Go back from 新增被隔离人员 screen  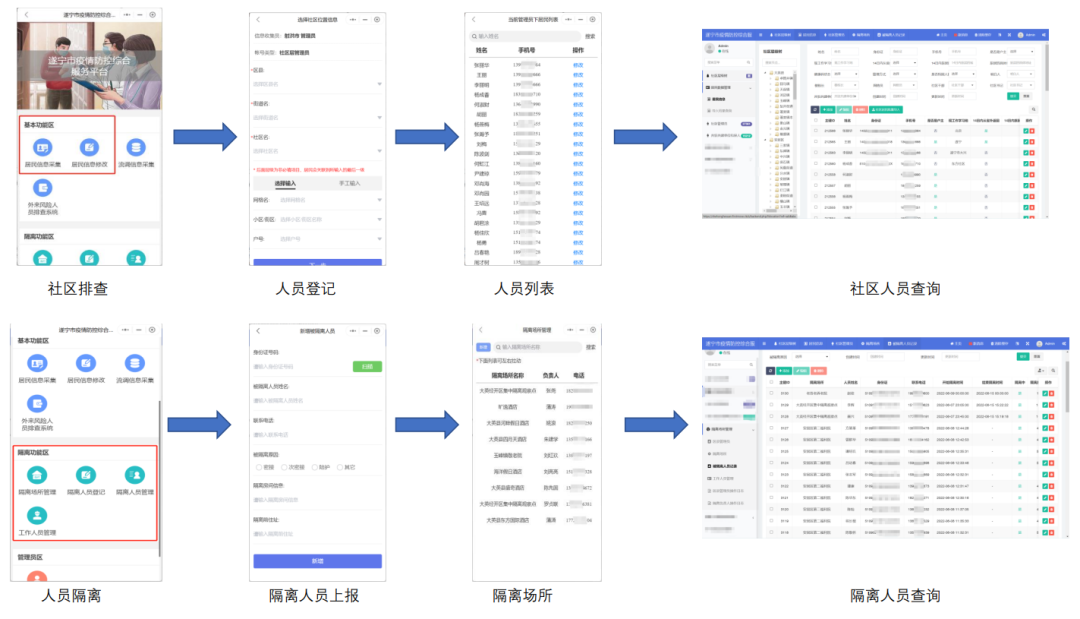click(258, 330)
